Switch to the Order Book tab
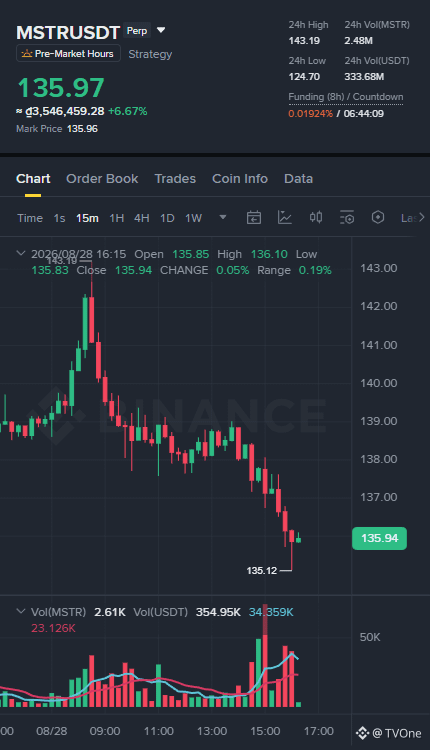Viewport: 430px width, 750px height. pos(102,178)
